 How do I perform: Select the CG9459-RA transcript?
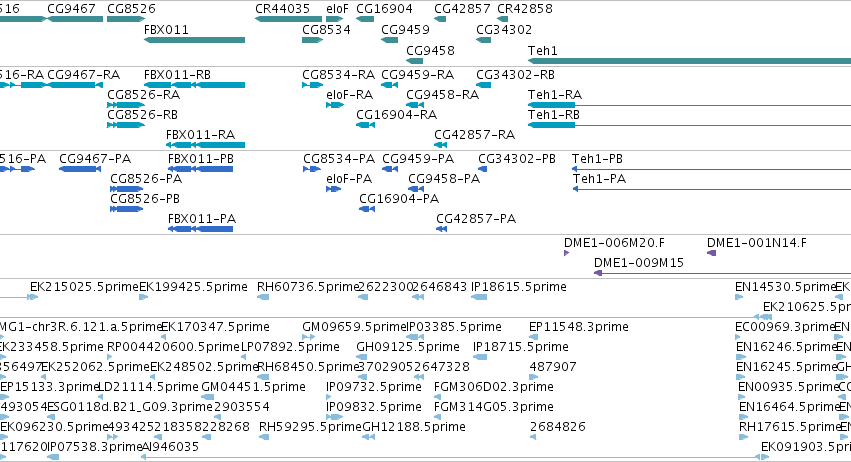click(390, 85)
